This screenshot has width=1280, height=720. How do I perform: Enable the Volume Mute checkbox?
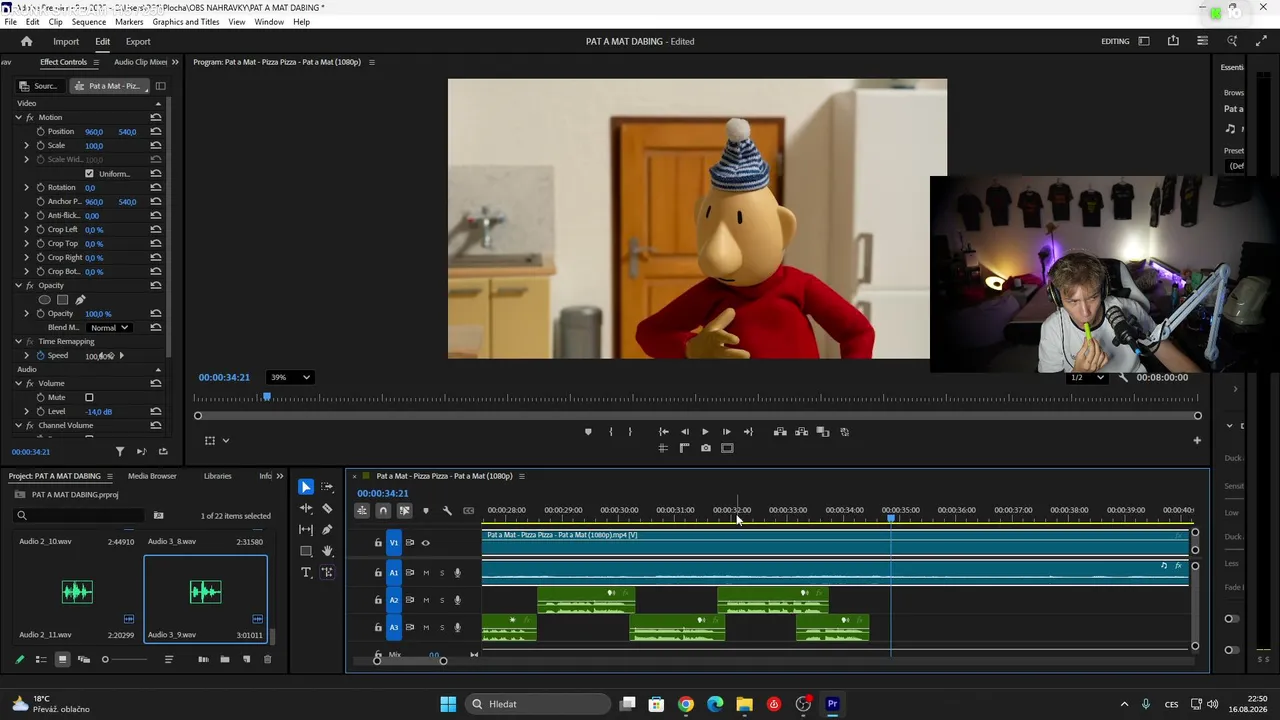click(89, 398)
